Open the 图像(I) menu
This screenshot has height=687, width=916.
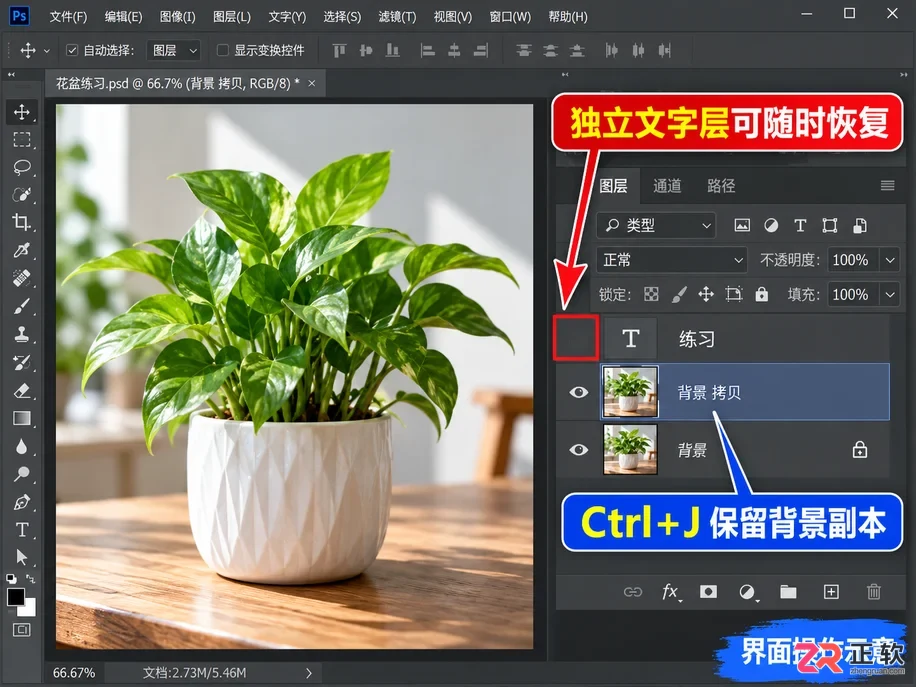click(178, 17)
